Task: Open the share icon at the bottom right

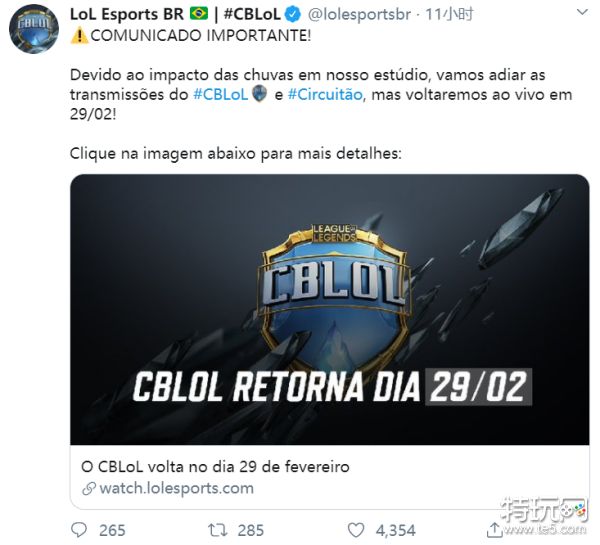Action: tap(494, 530)
